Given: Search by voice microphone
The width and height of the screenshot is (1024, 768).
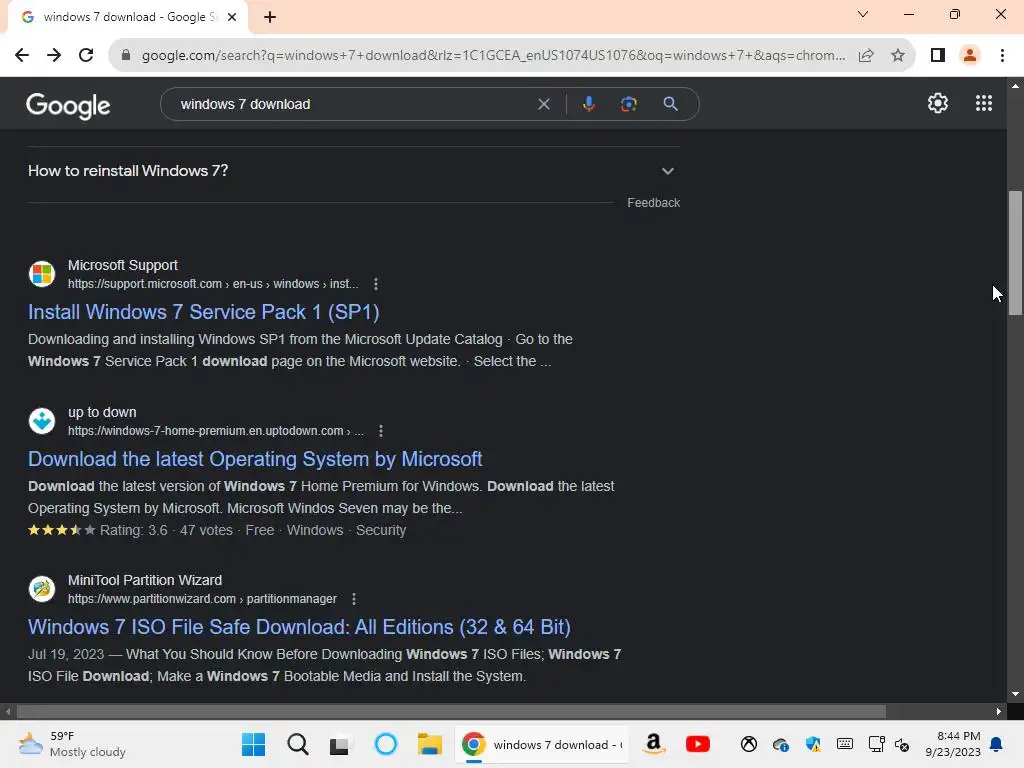Looking at the screenshot, I should point(588,104).
